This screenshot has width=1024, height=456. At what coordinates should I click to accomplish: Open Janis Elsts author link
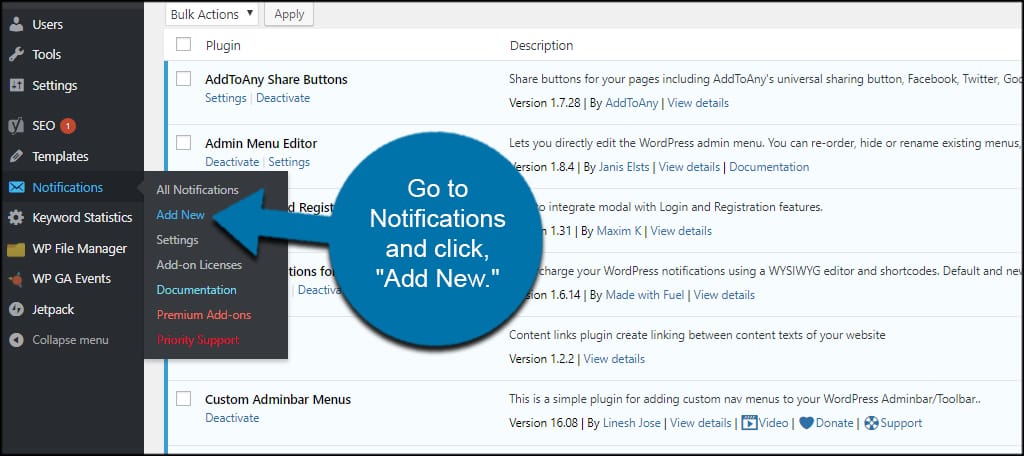pos(623,167)
